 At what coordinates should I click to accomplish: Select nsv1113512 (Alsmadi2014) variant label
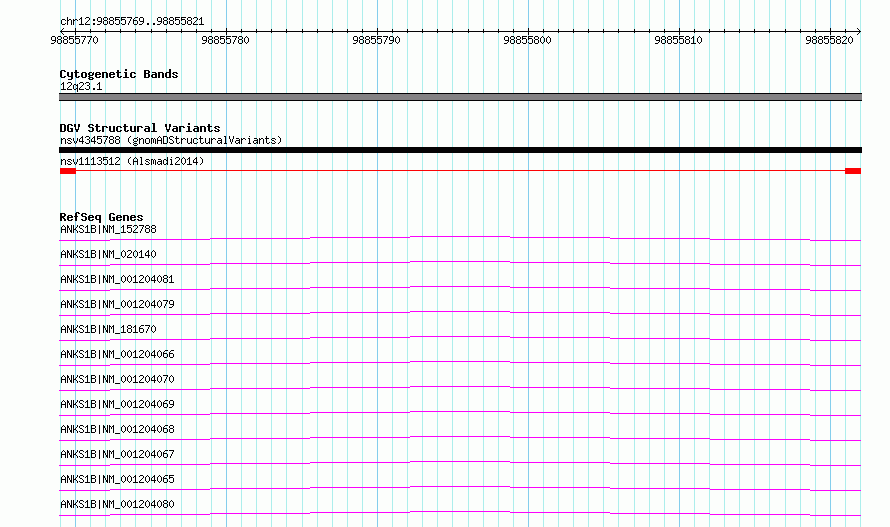pos(132,161)
